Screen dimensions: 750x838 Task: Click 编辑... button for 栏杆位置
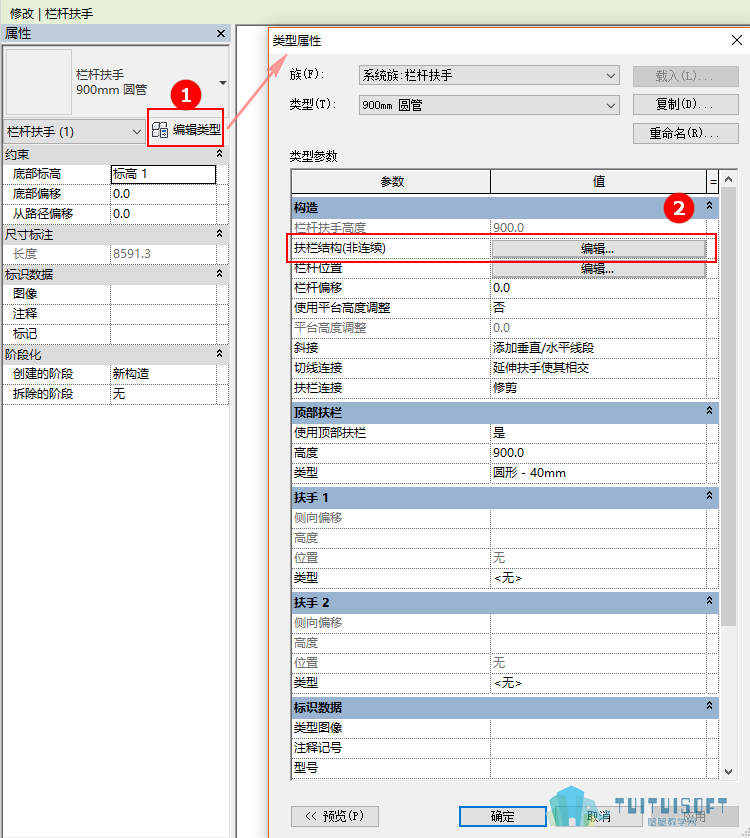[x=598, y=269]
